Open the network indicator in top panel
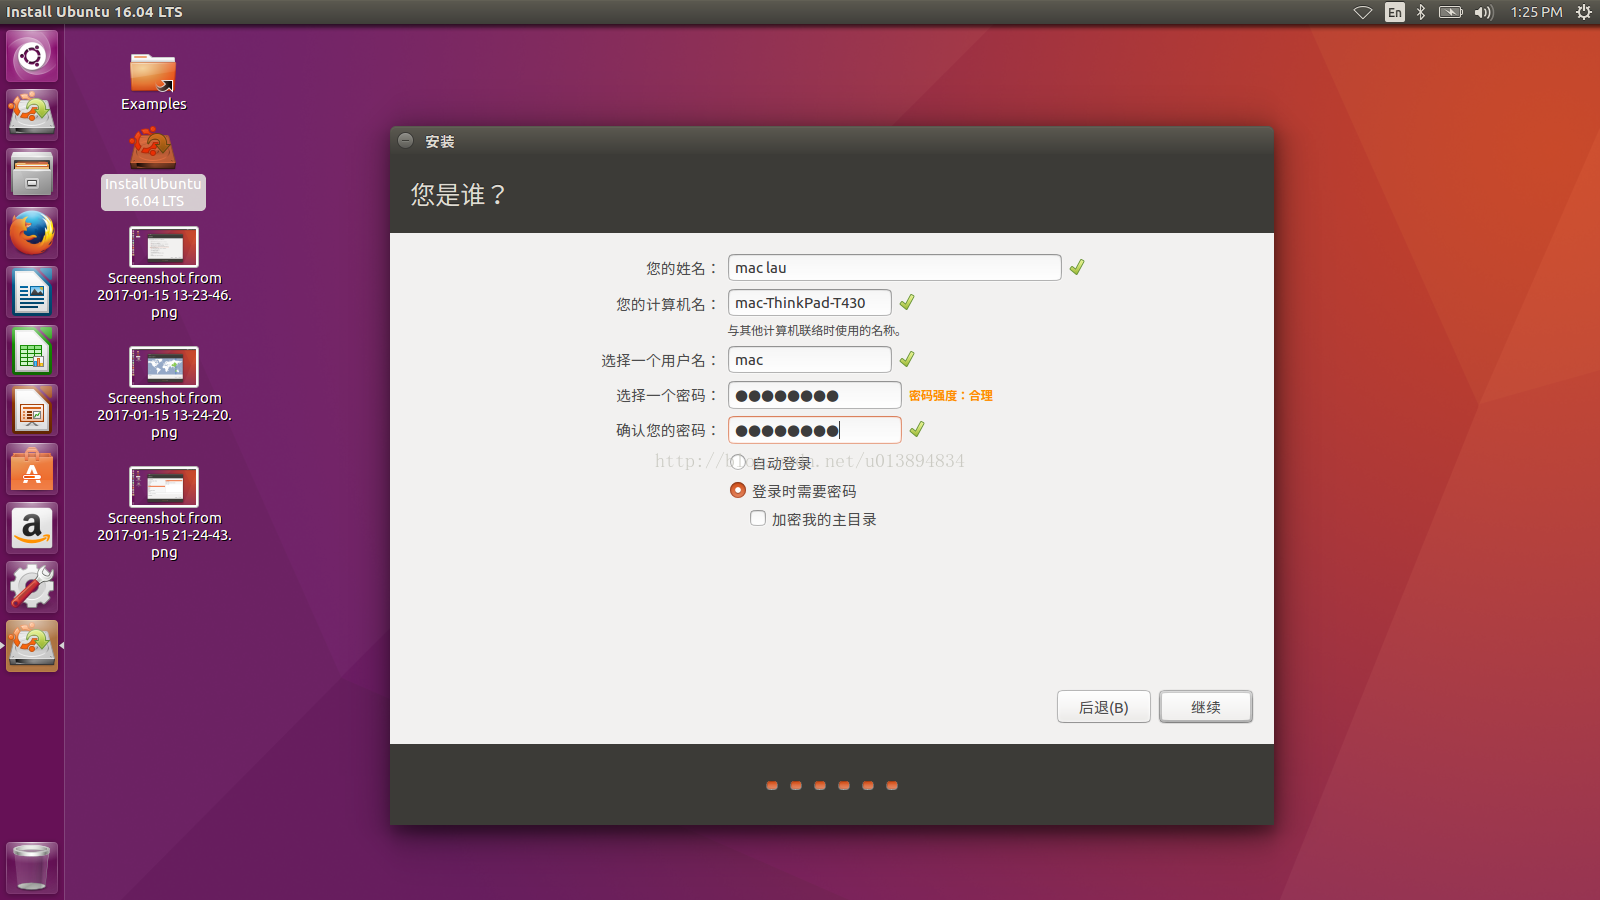 (1363, 12)
